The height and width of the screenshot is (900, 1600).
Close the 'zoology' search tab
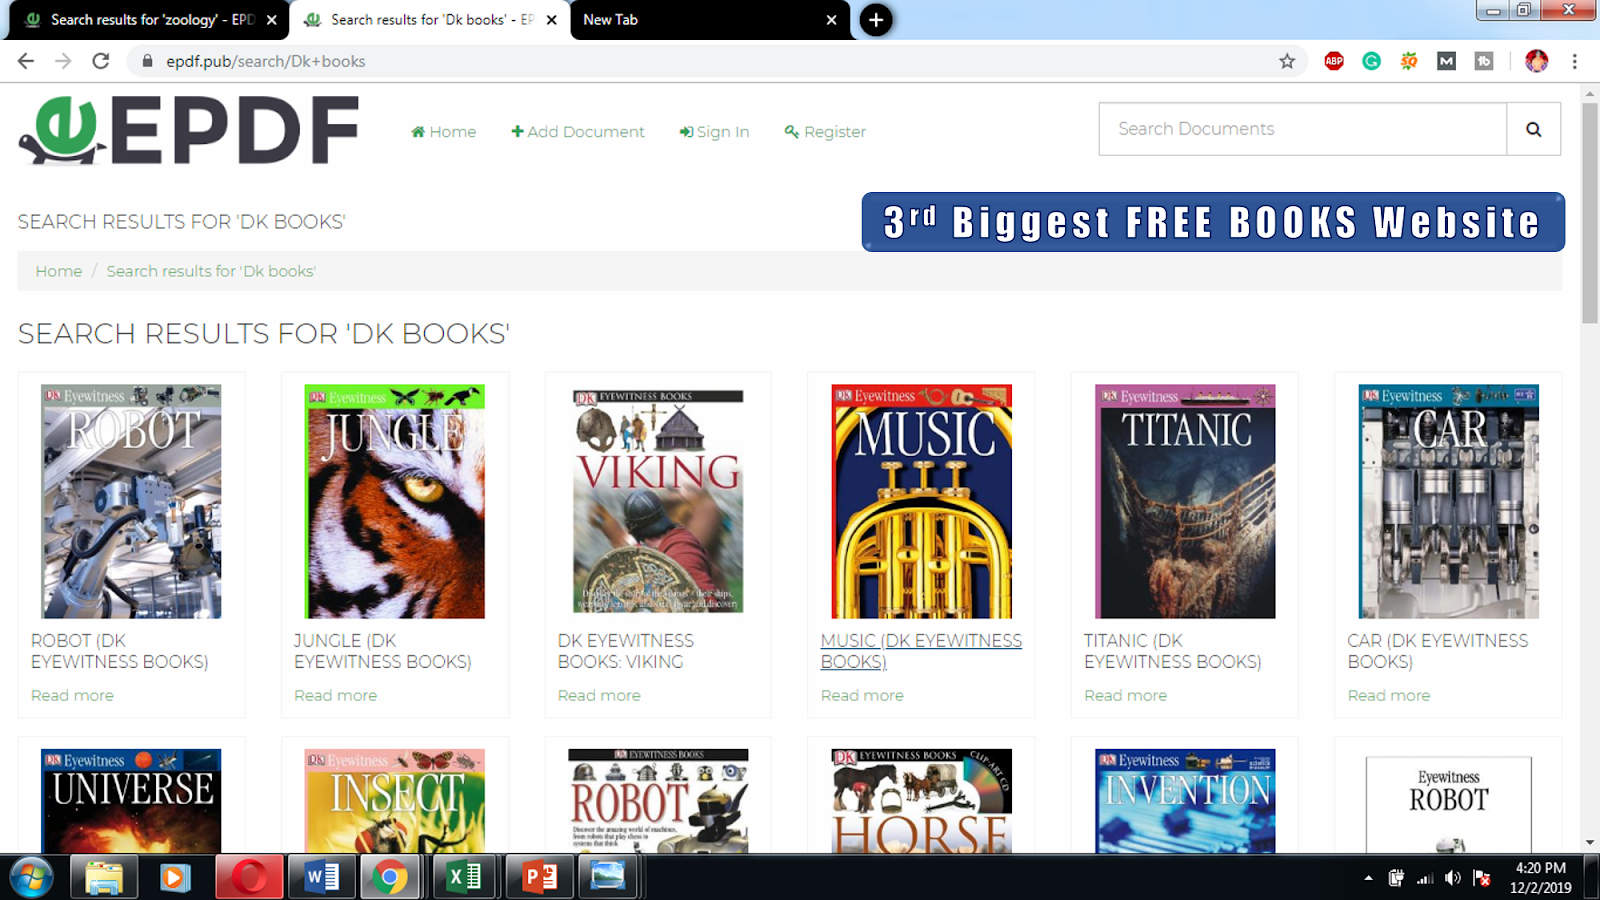coord(272,20)
